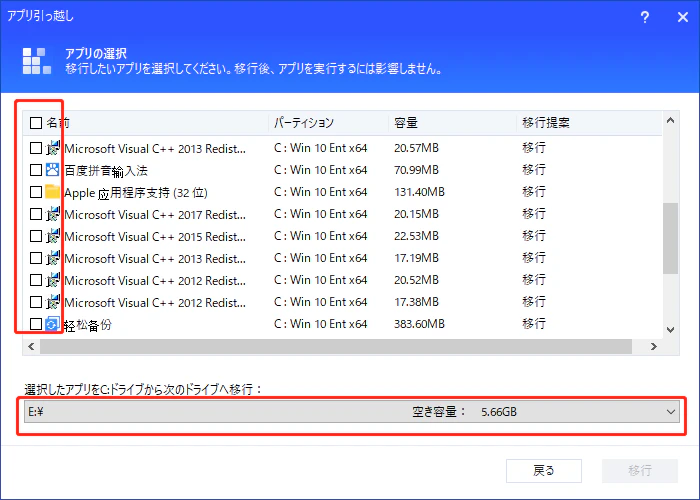Tick the Visual C++ 2017 Redist checkbox

click(36, 214)
